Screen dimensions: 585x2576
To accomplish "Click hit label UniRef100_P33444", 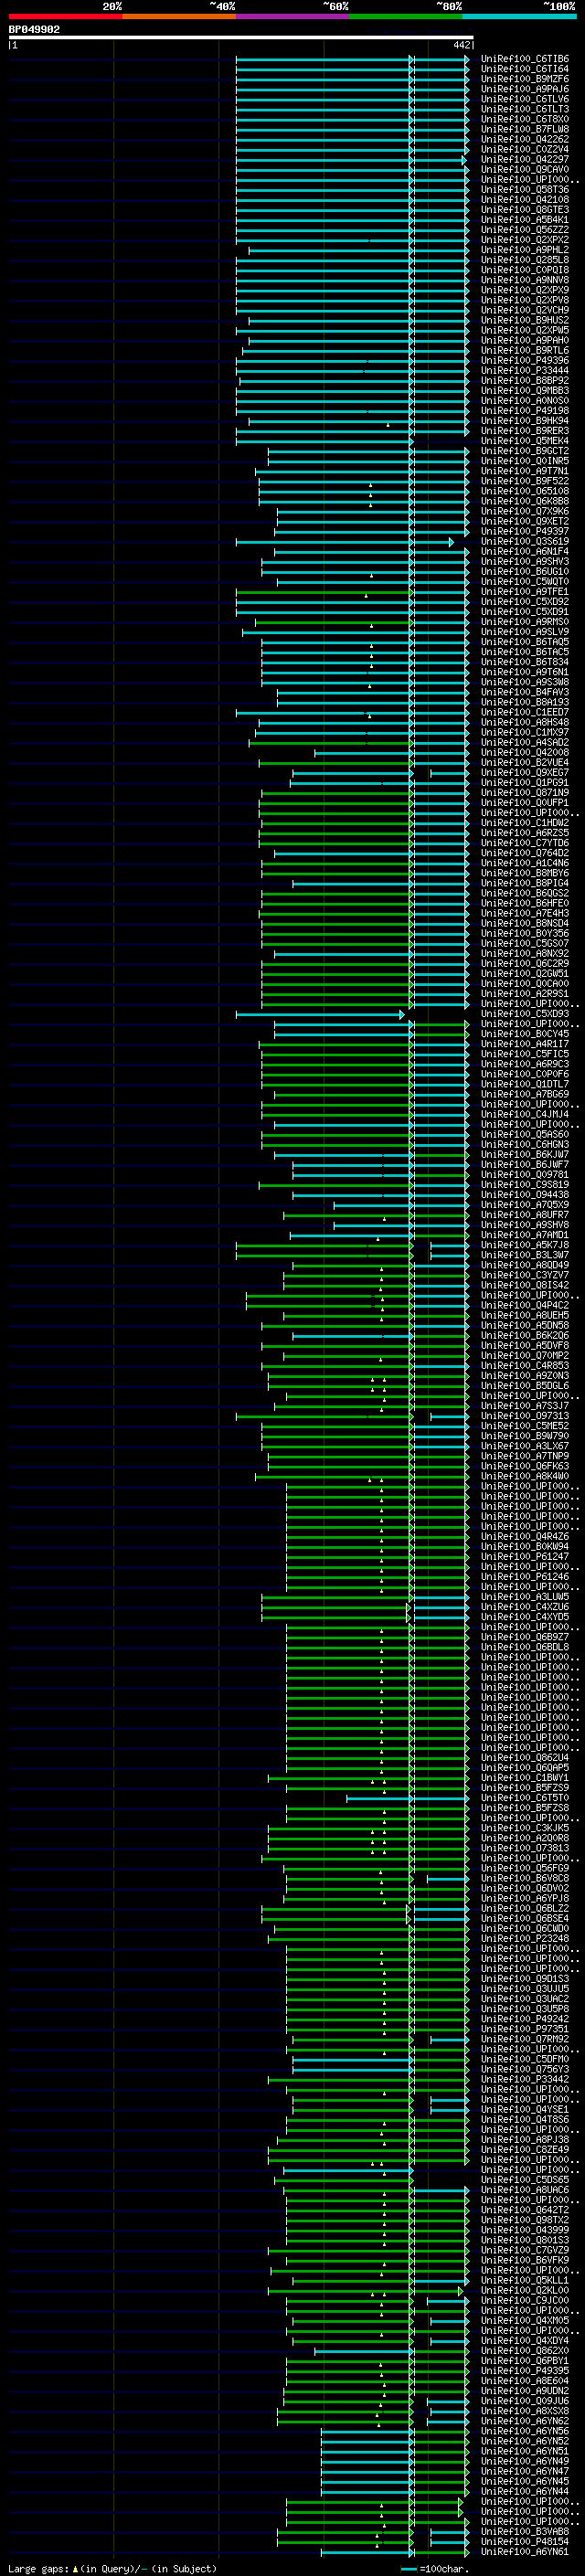I will 525,370.
